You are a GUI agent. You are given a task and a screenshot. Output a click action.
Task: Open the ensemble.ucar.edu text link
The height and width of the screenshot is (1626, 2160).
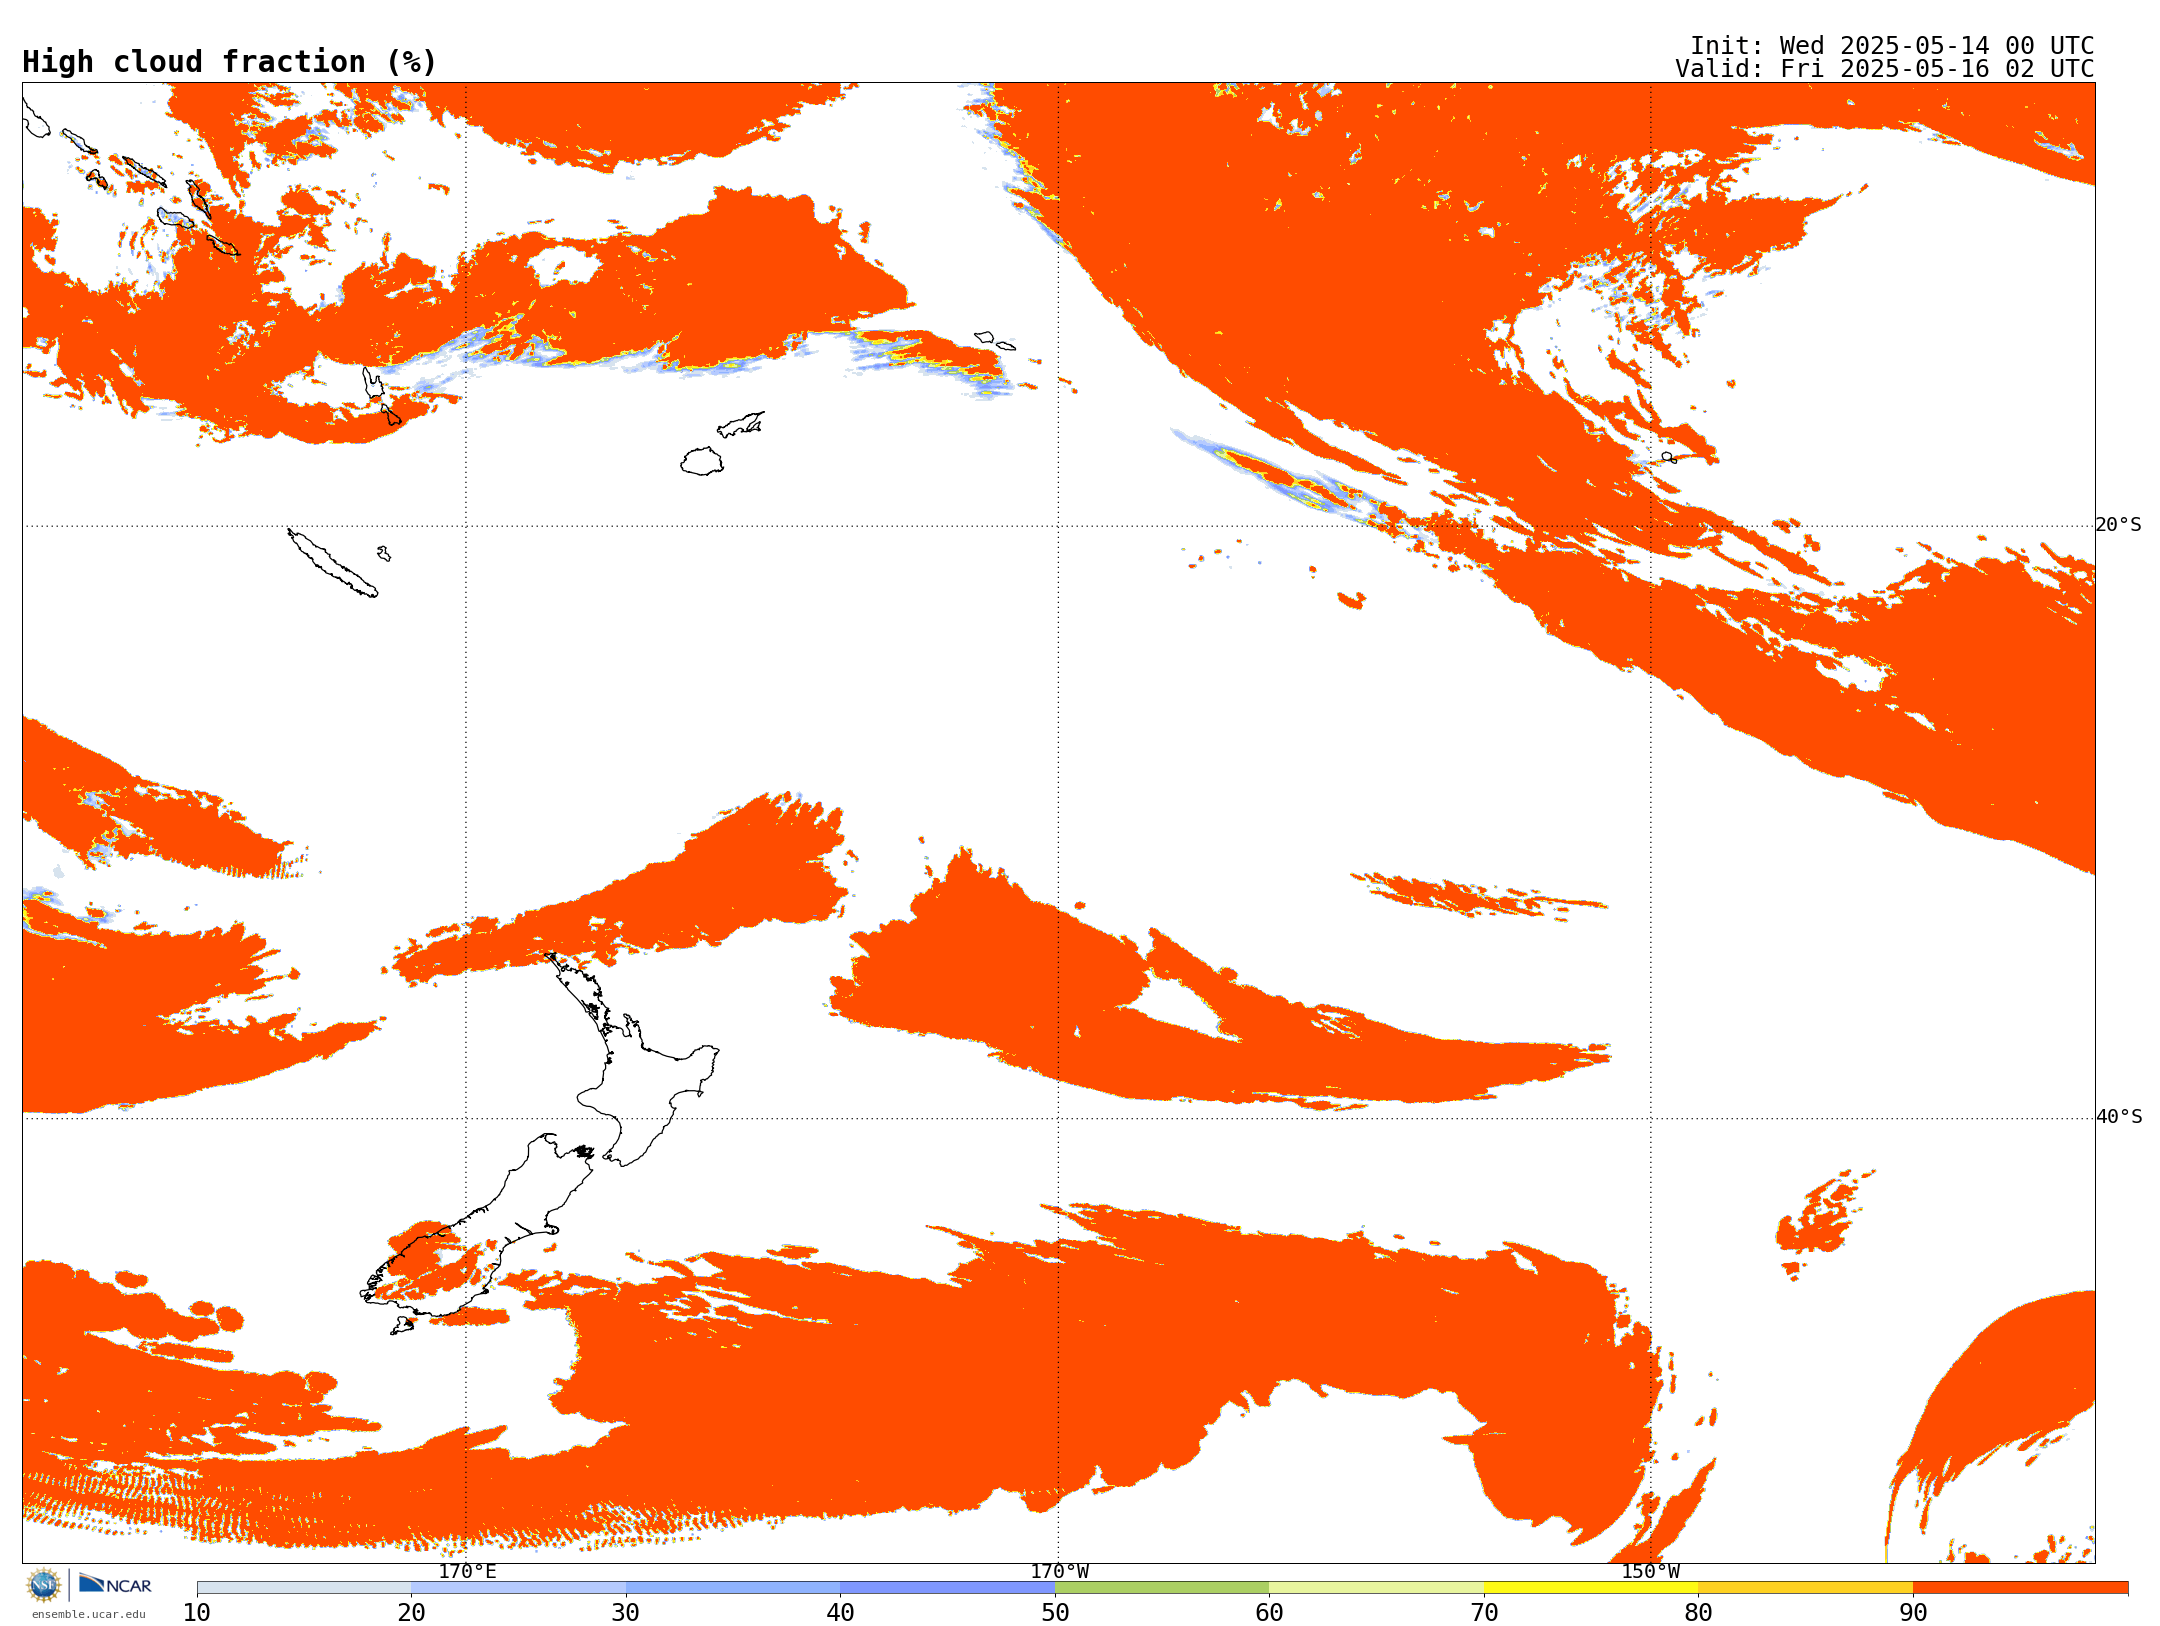pyautogui.click(x=89, y=1614)
